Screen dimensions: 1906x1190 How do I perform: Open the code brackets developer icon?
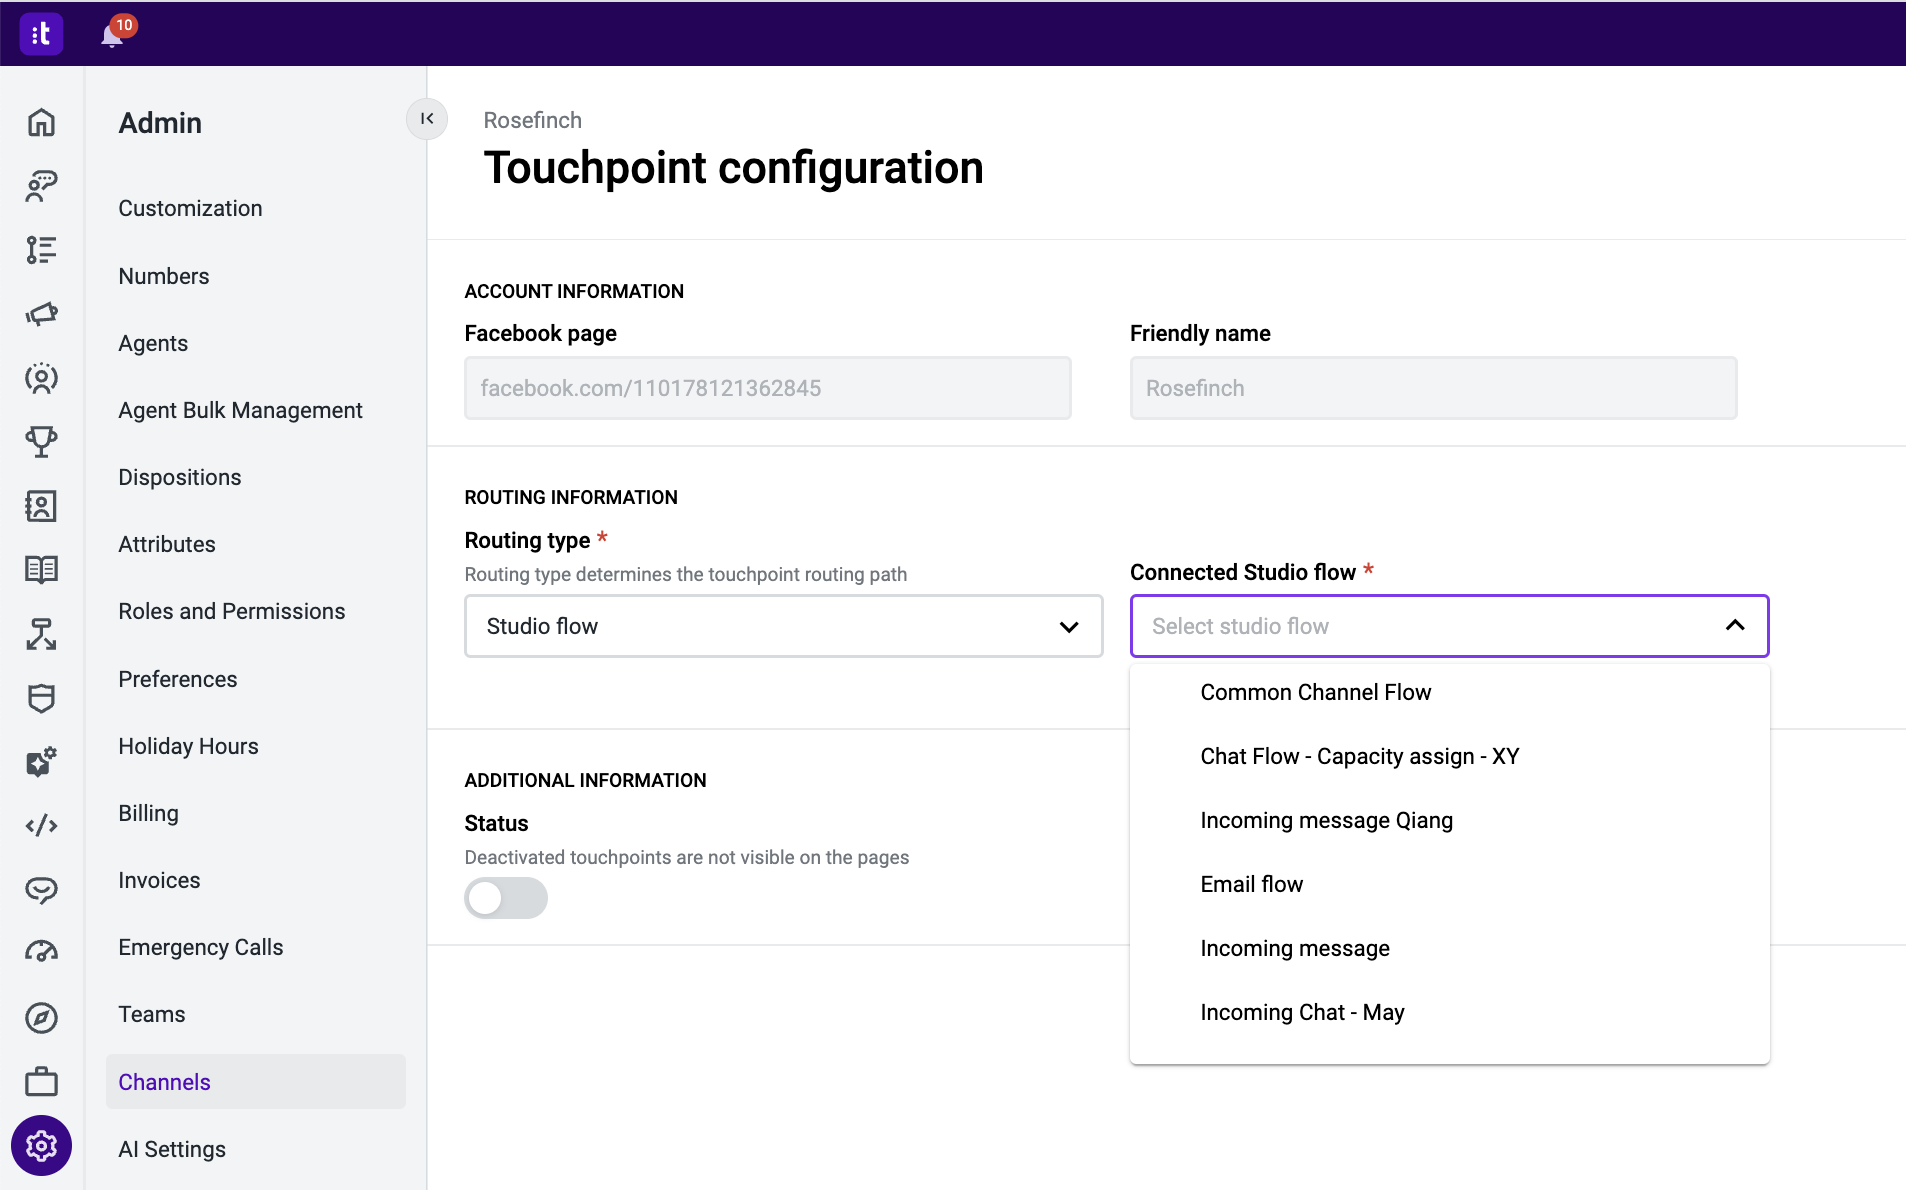[41, 826]
